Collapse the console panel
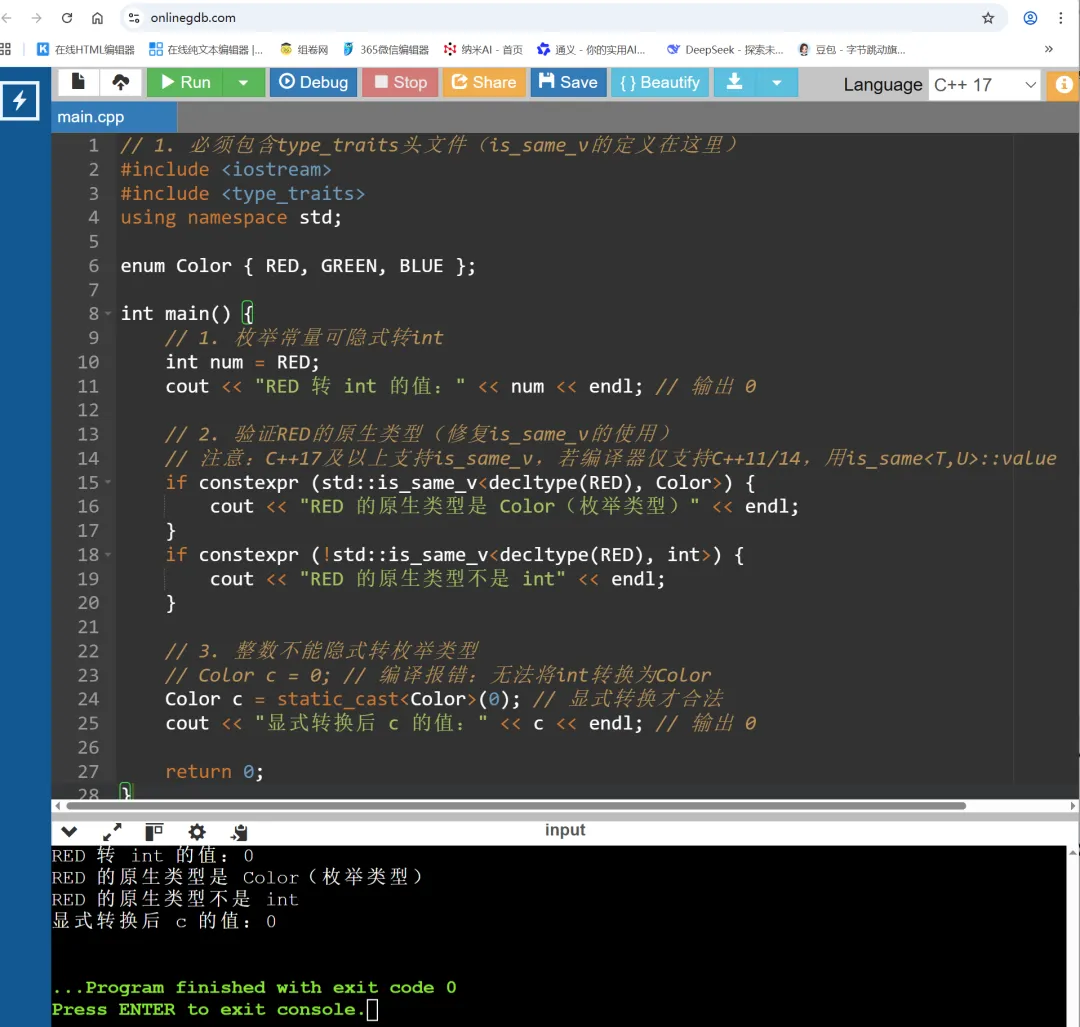Viewport: 1080px width, 1027px height. [68, 831]
